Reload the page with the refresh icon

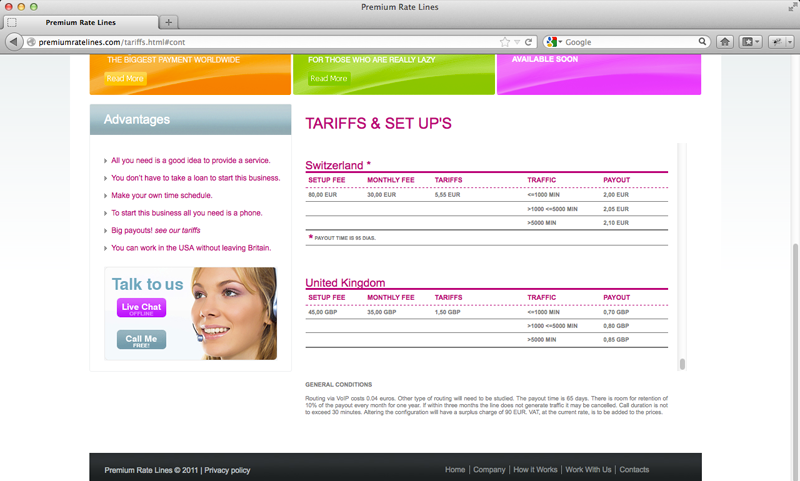529,42
